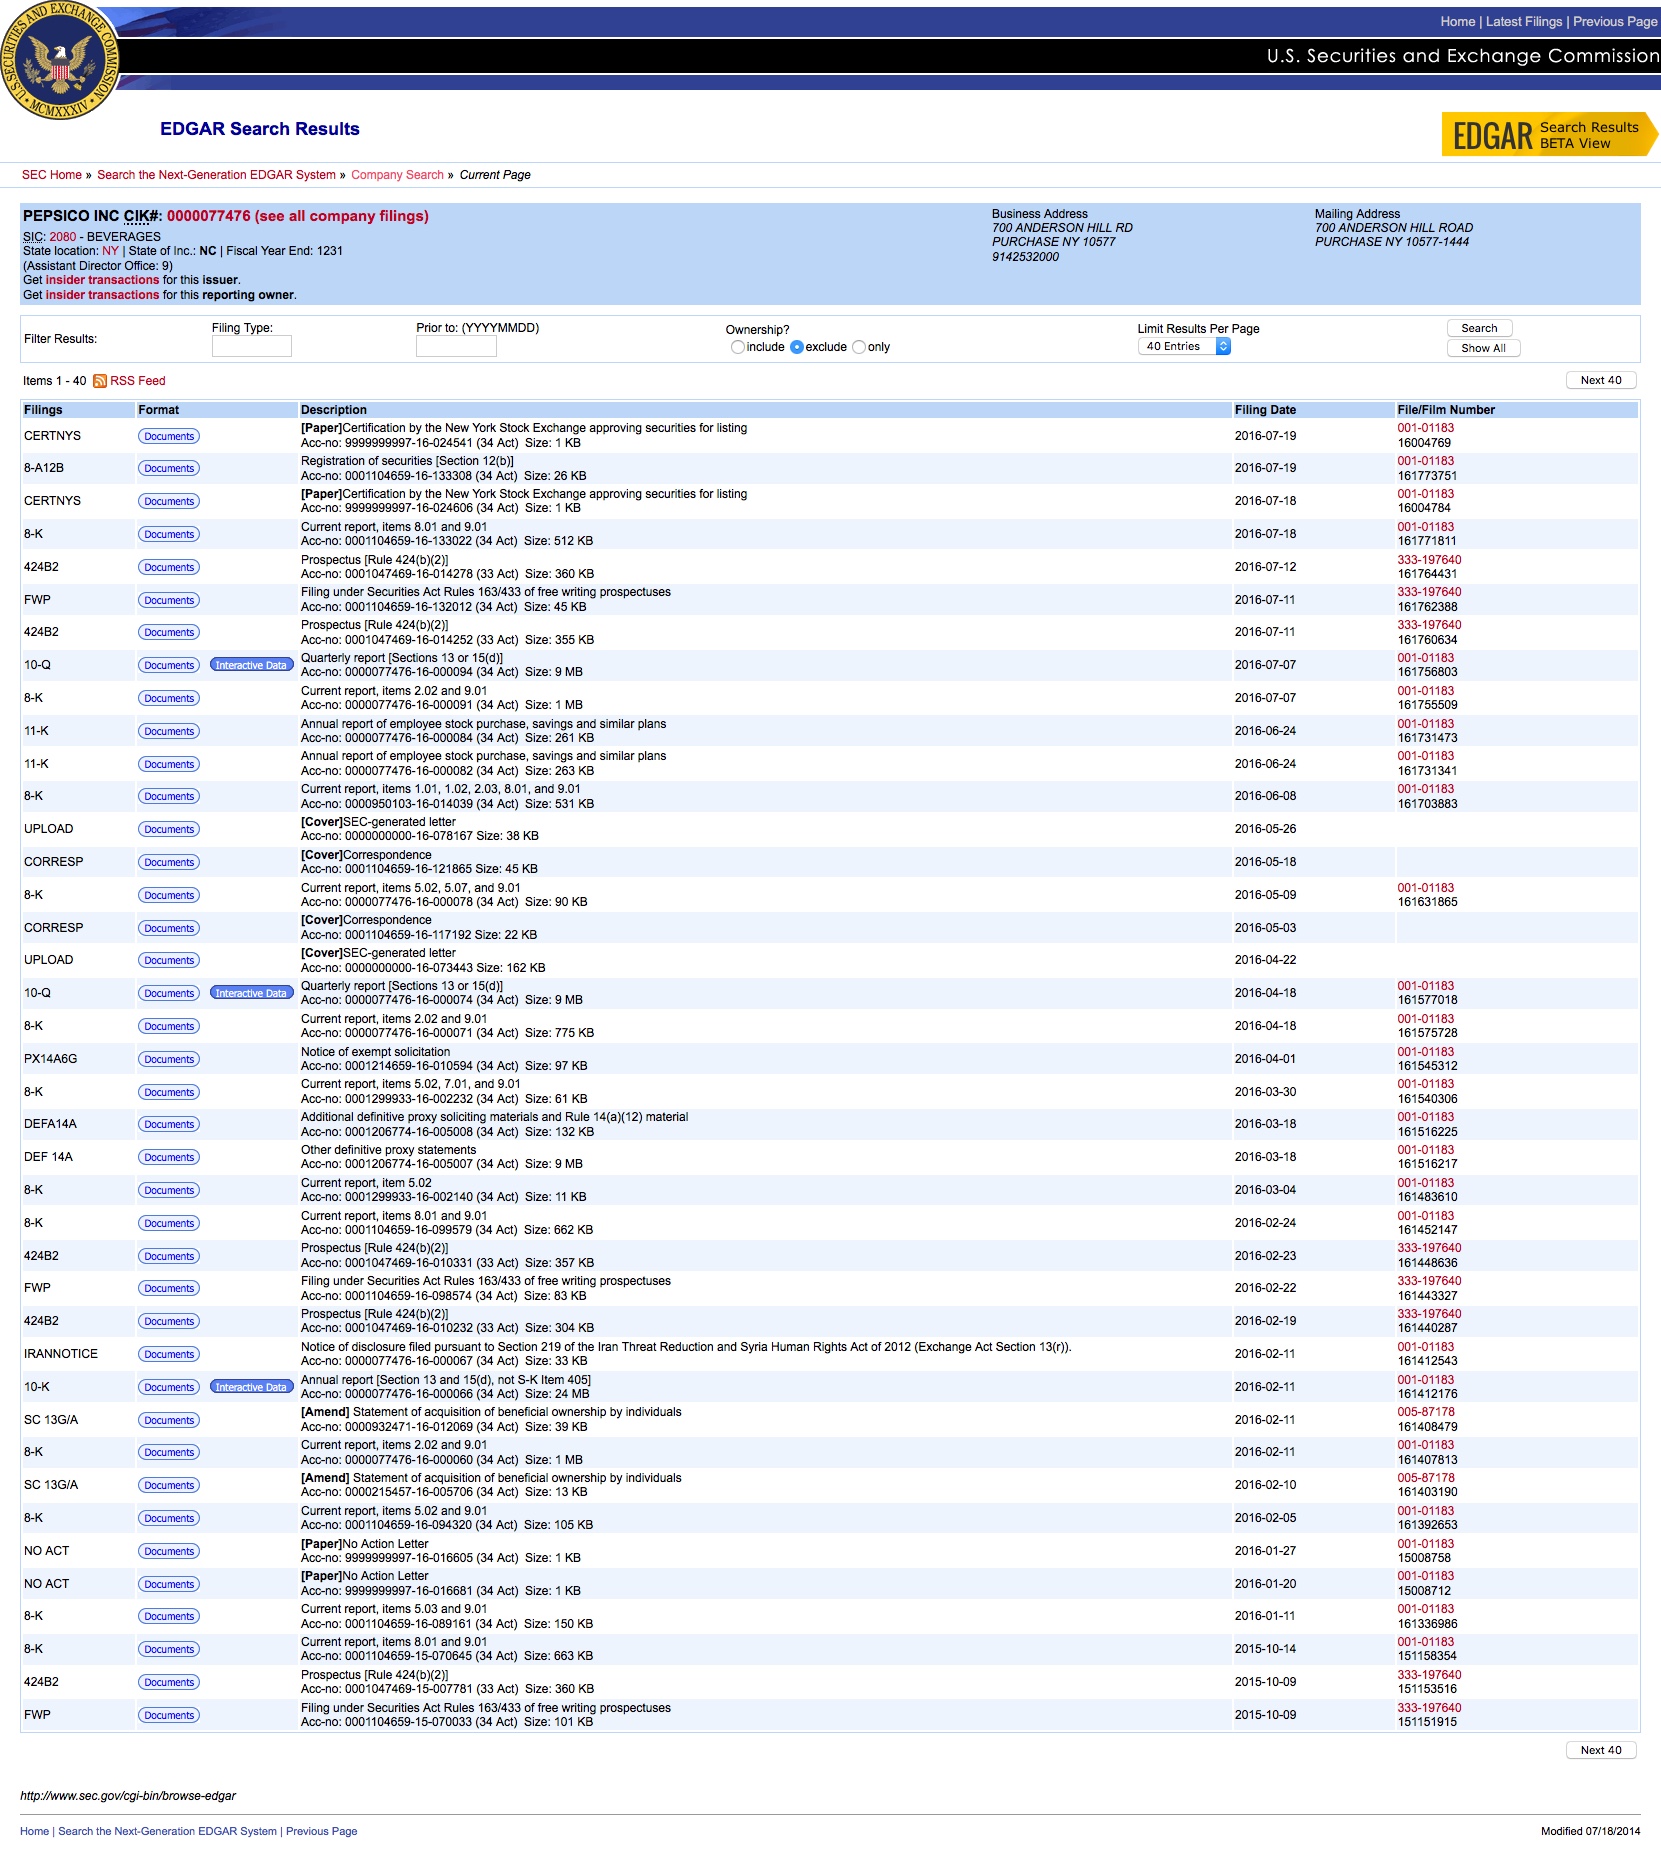Screen dimensions: 1661x1855
Task: Open insider transactions for this reporting owner
Action: click(x=102, y=295)
